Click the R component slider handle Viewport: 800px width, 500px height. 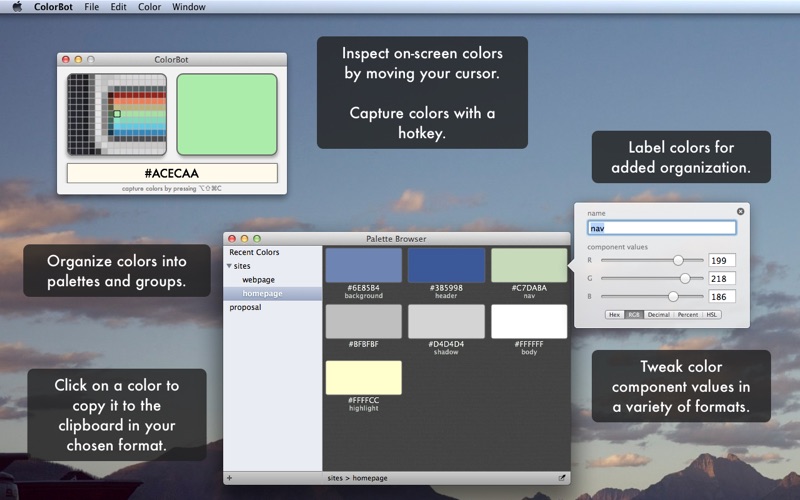(678, 260)
